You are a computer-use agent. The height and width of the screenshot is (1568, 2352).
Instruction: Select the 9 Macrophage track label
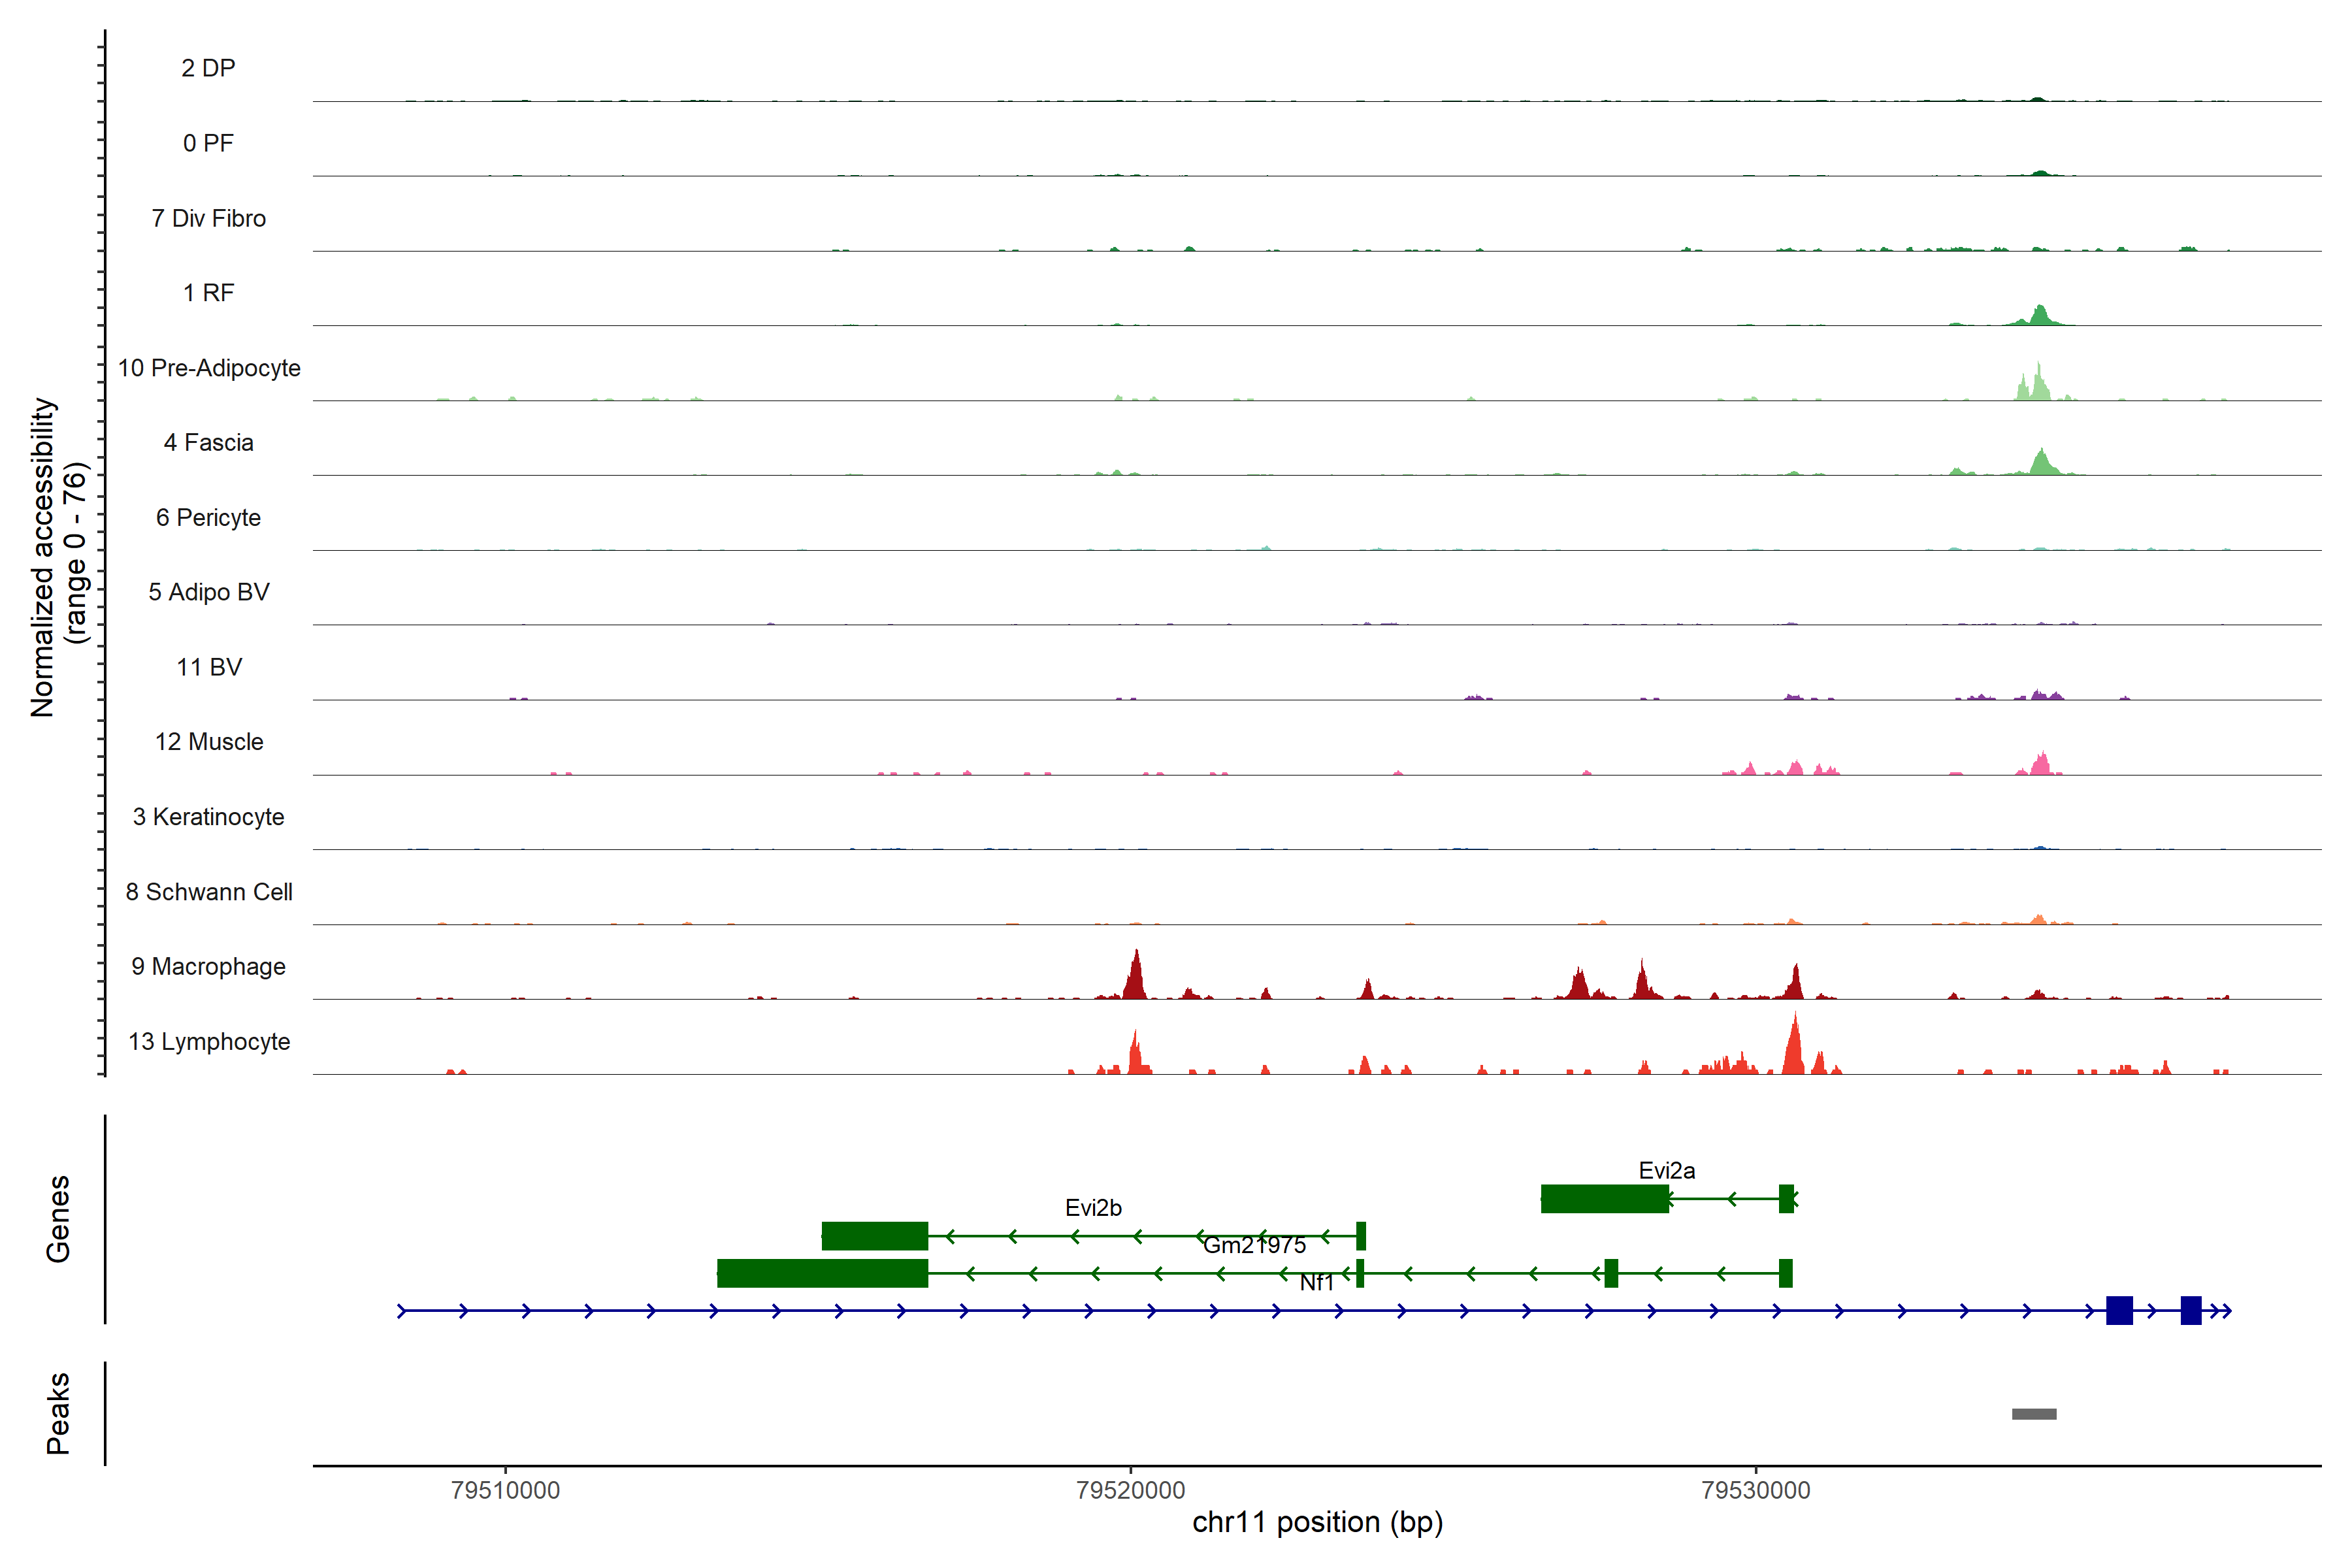pos(208,966)
